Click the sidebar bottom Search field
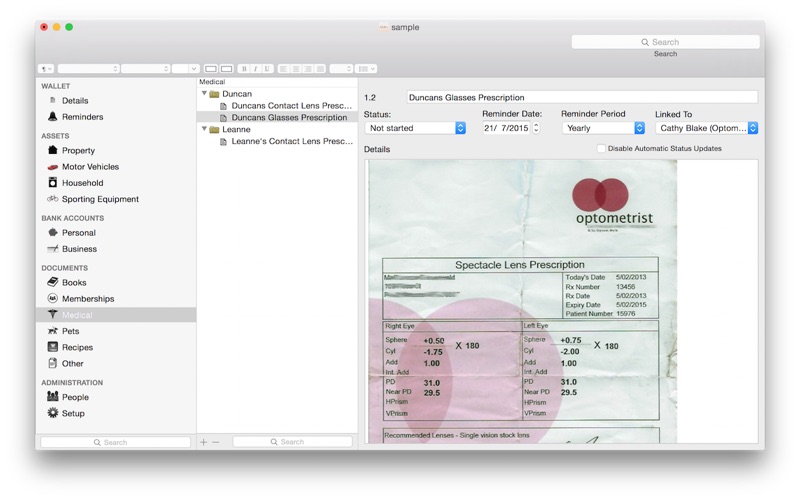Viewport: 800px width, 500px height. 115,442
